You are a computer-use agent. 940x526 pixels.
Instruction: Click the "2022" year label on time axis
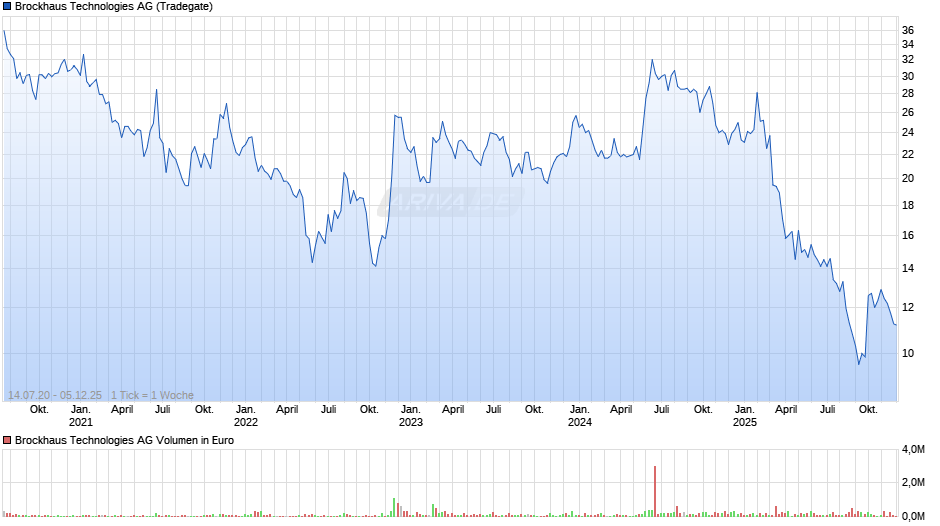click(246, 422)
